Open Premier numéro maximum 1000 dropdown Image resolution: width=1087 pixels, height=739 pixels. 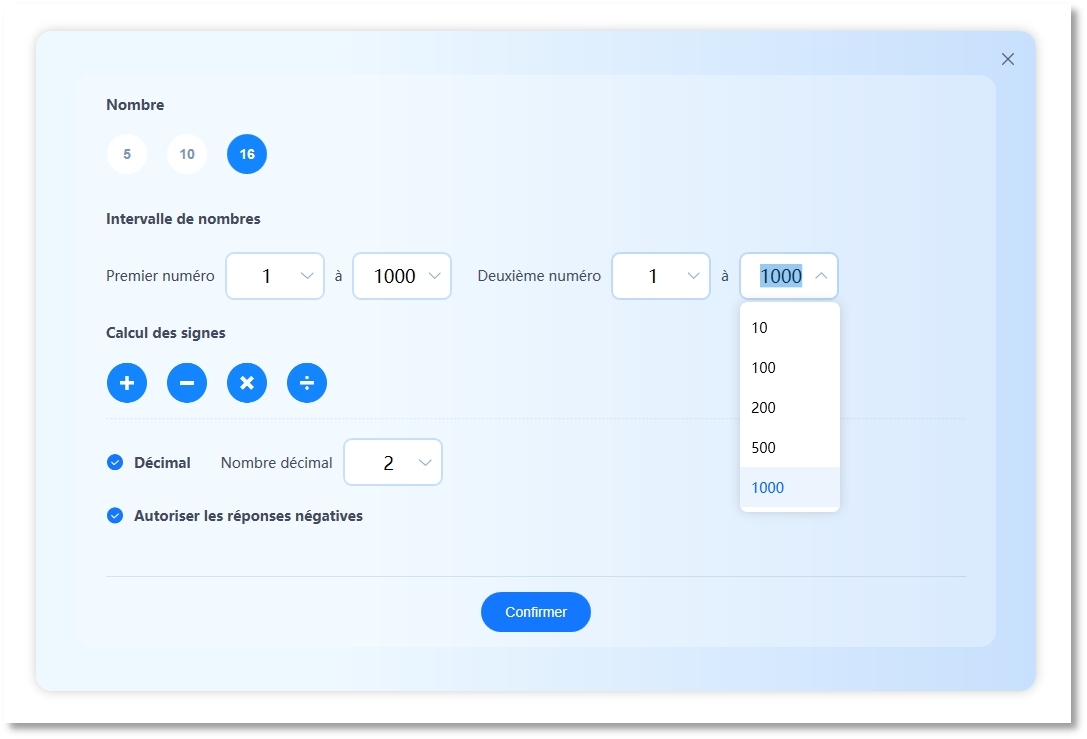tap(402, 276)
